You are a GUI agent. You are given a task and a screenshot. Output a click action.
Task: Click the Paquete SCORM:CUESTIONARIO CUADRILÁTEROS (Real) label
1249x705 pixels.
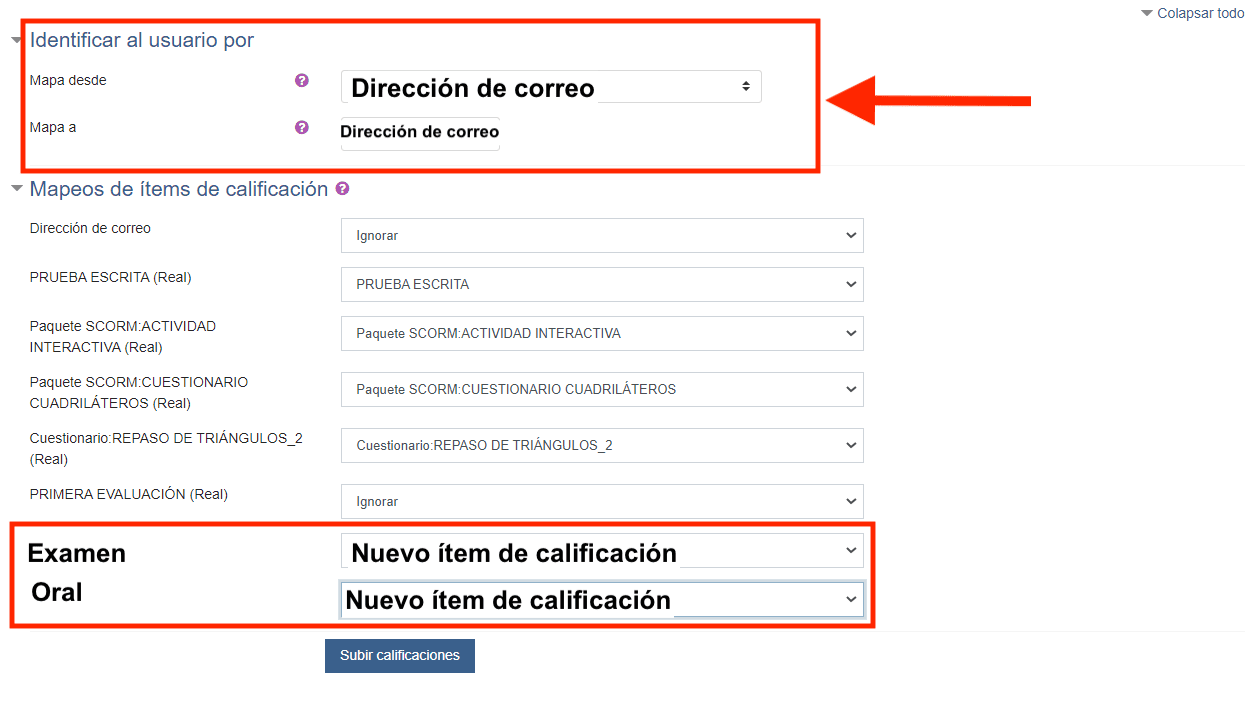click(x=139, y=393)
